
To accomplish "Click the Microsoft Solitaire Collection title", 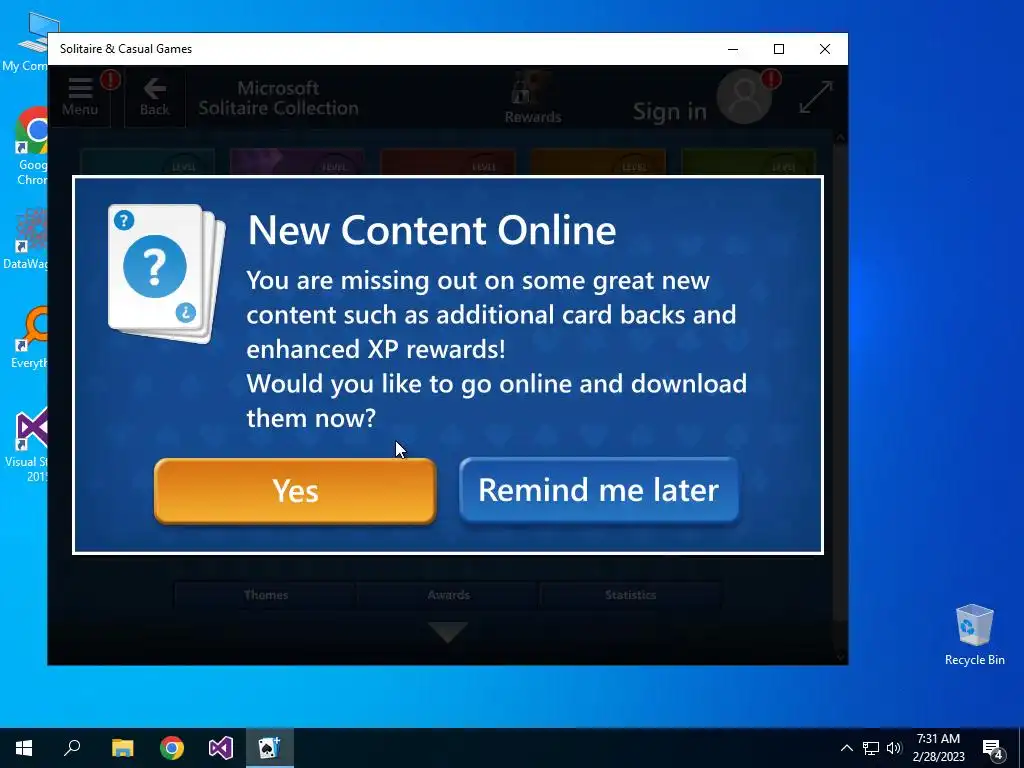I will 278,98.
